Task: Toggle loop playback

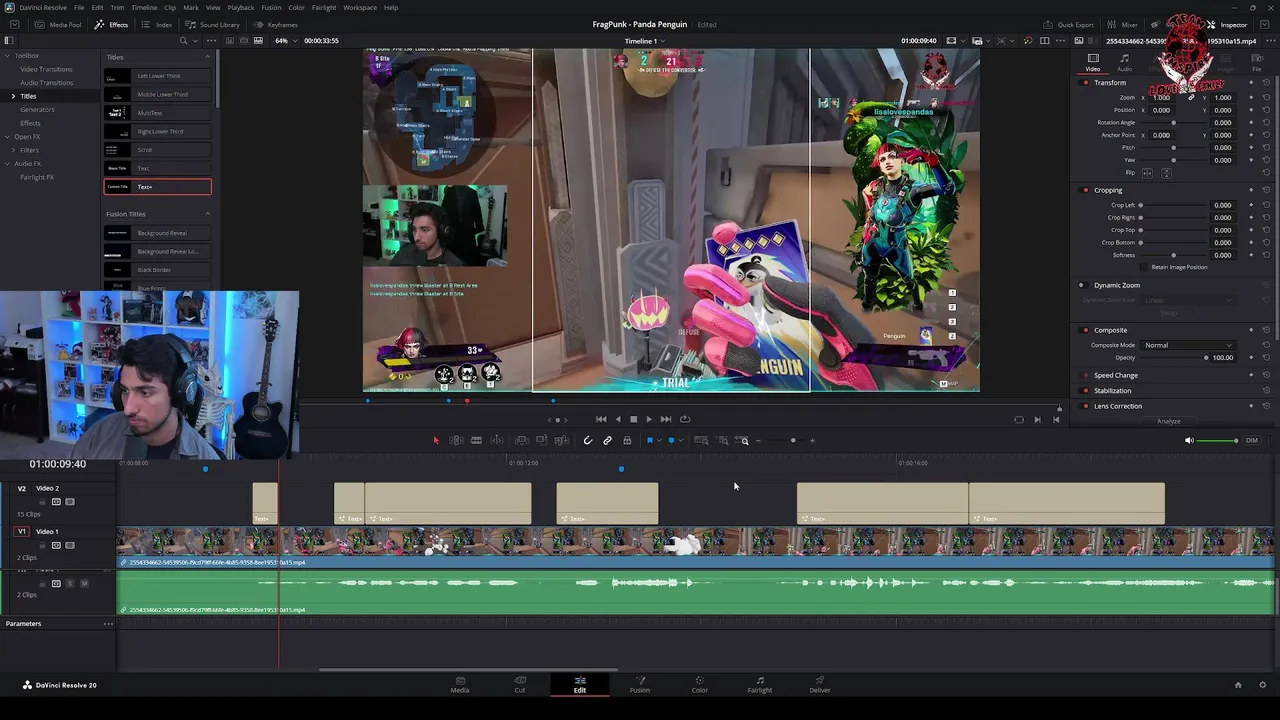Action: pos(685,419)
